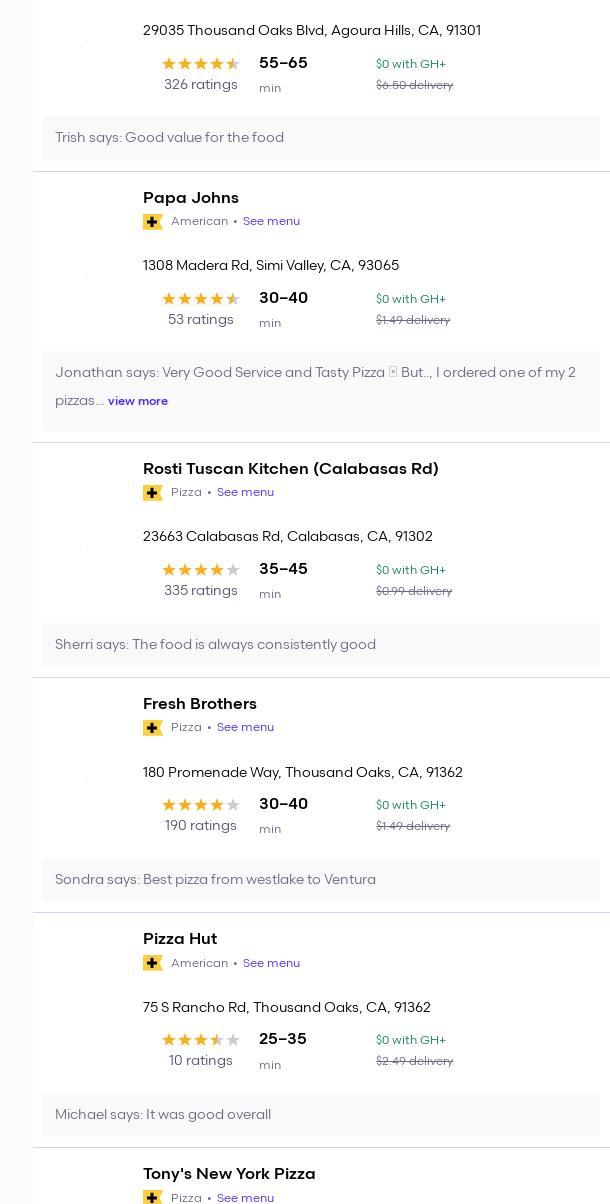The height and width of the screenshot is (1204, 610).
Task: Click the star rating above 53 ratings
Action: pos(200,299)
